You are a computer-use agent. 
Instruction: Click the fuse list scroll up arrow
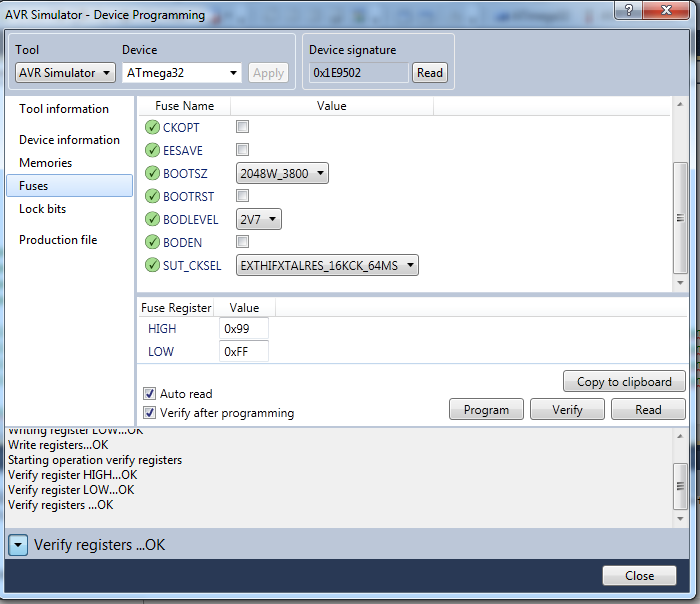click(x=680, y=104)
